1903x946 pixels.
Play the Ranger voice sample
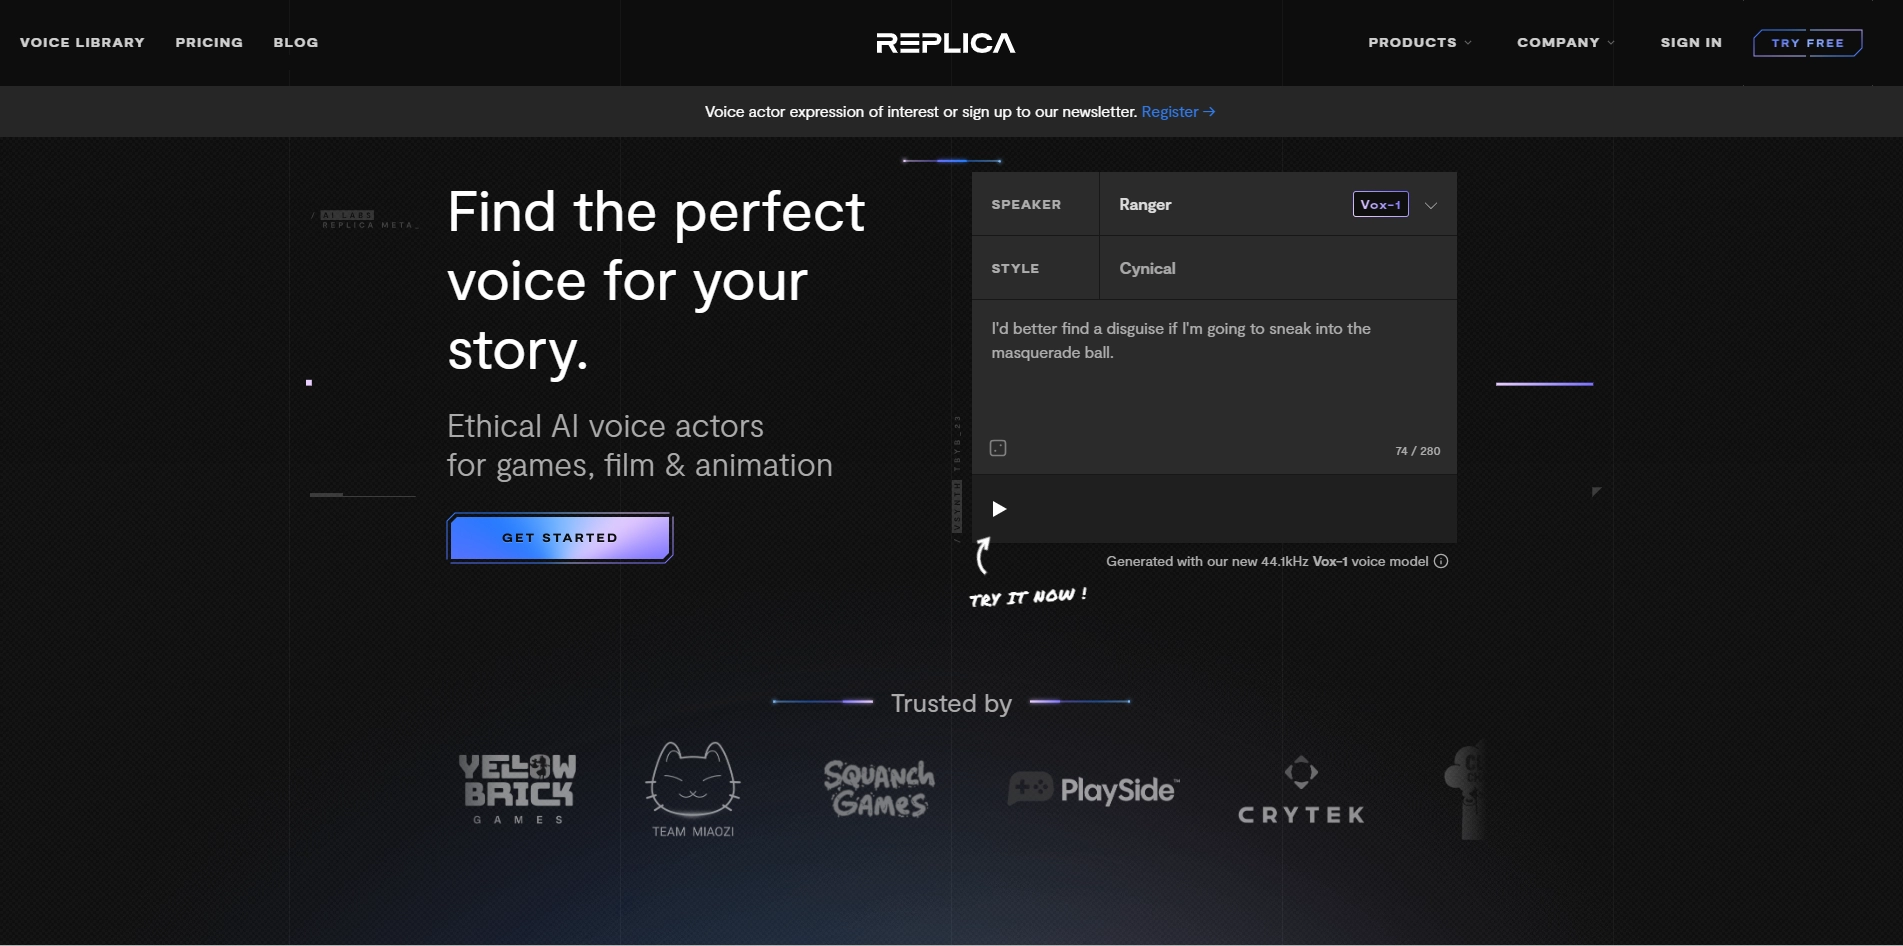click(998, 509)
